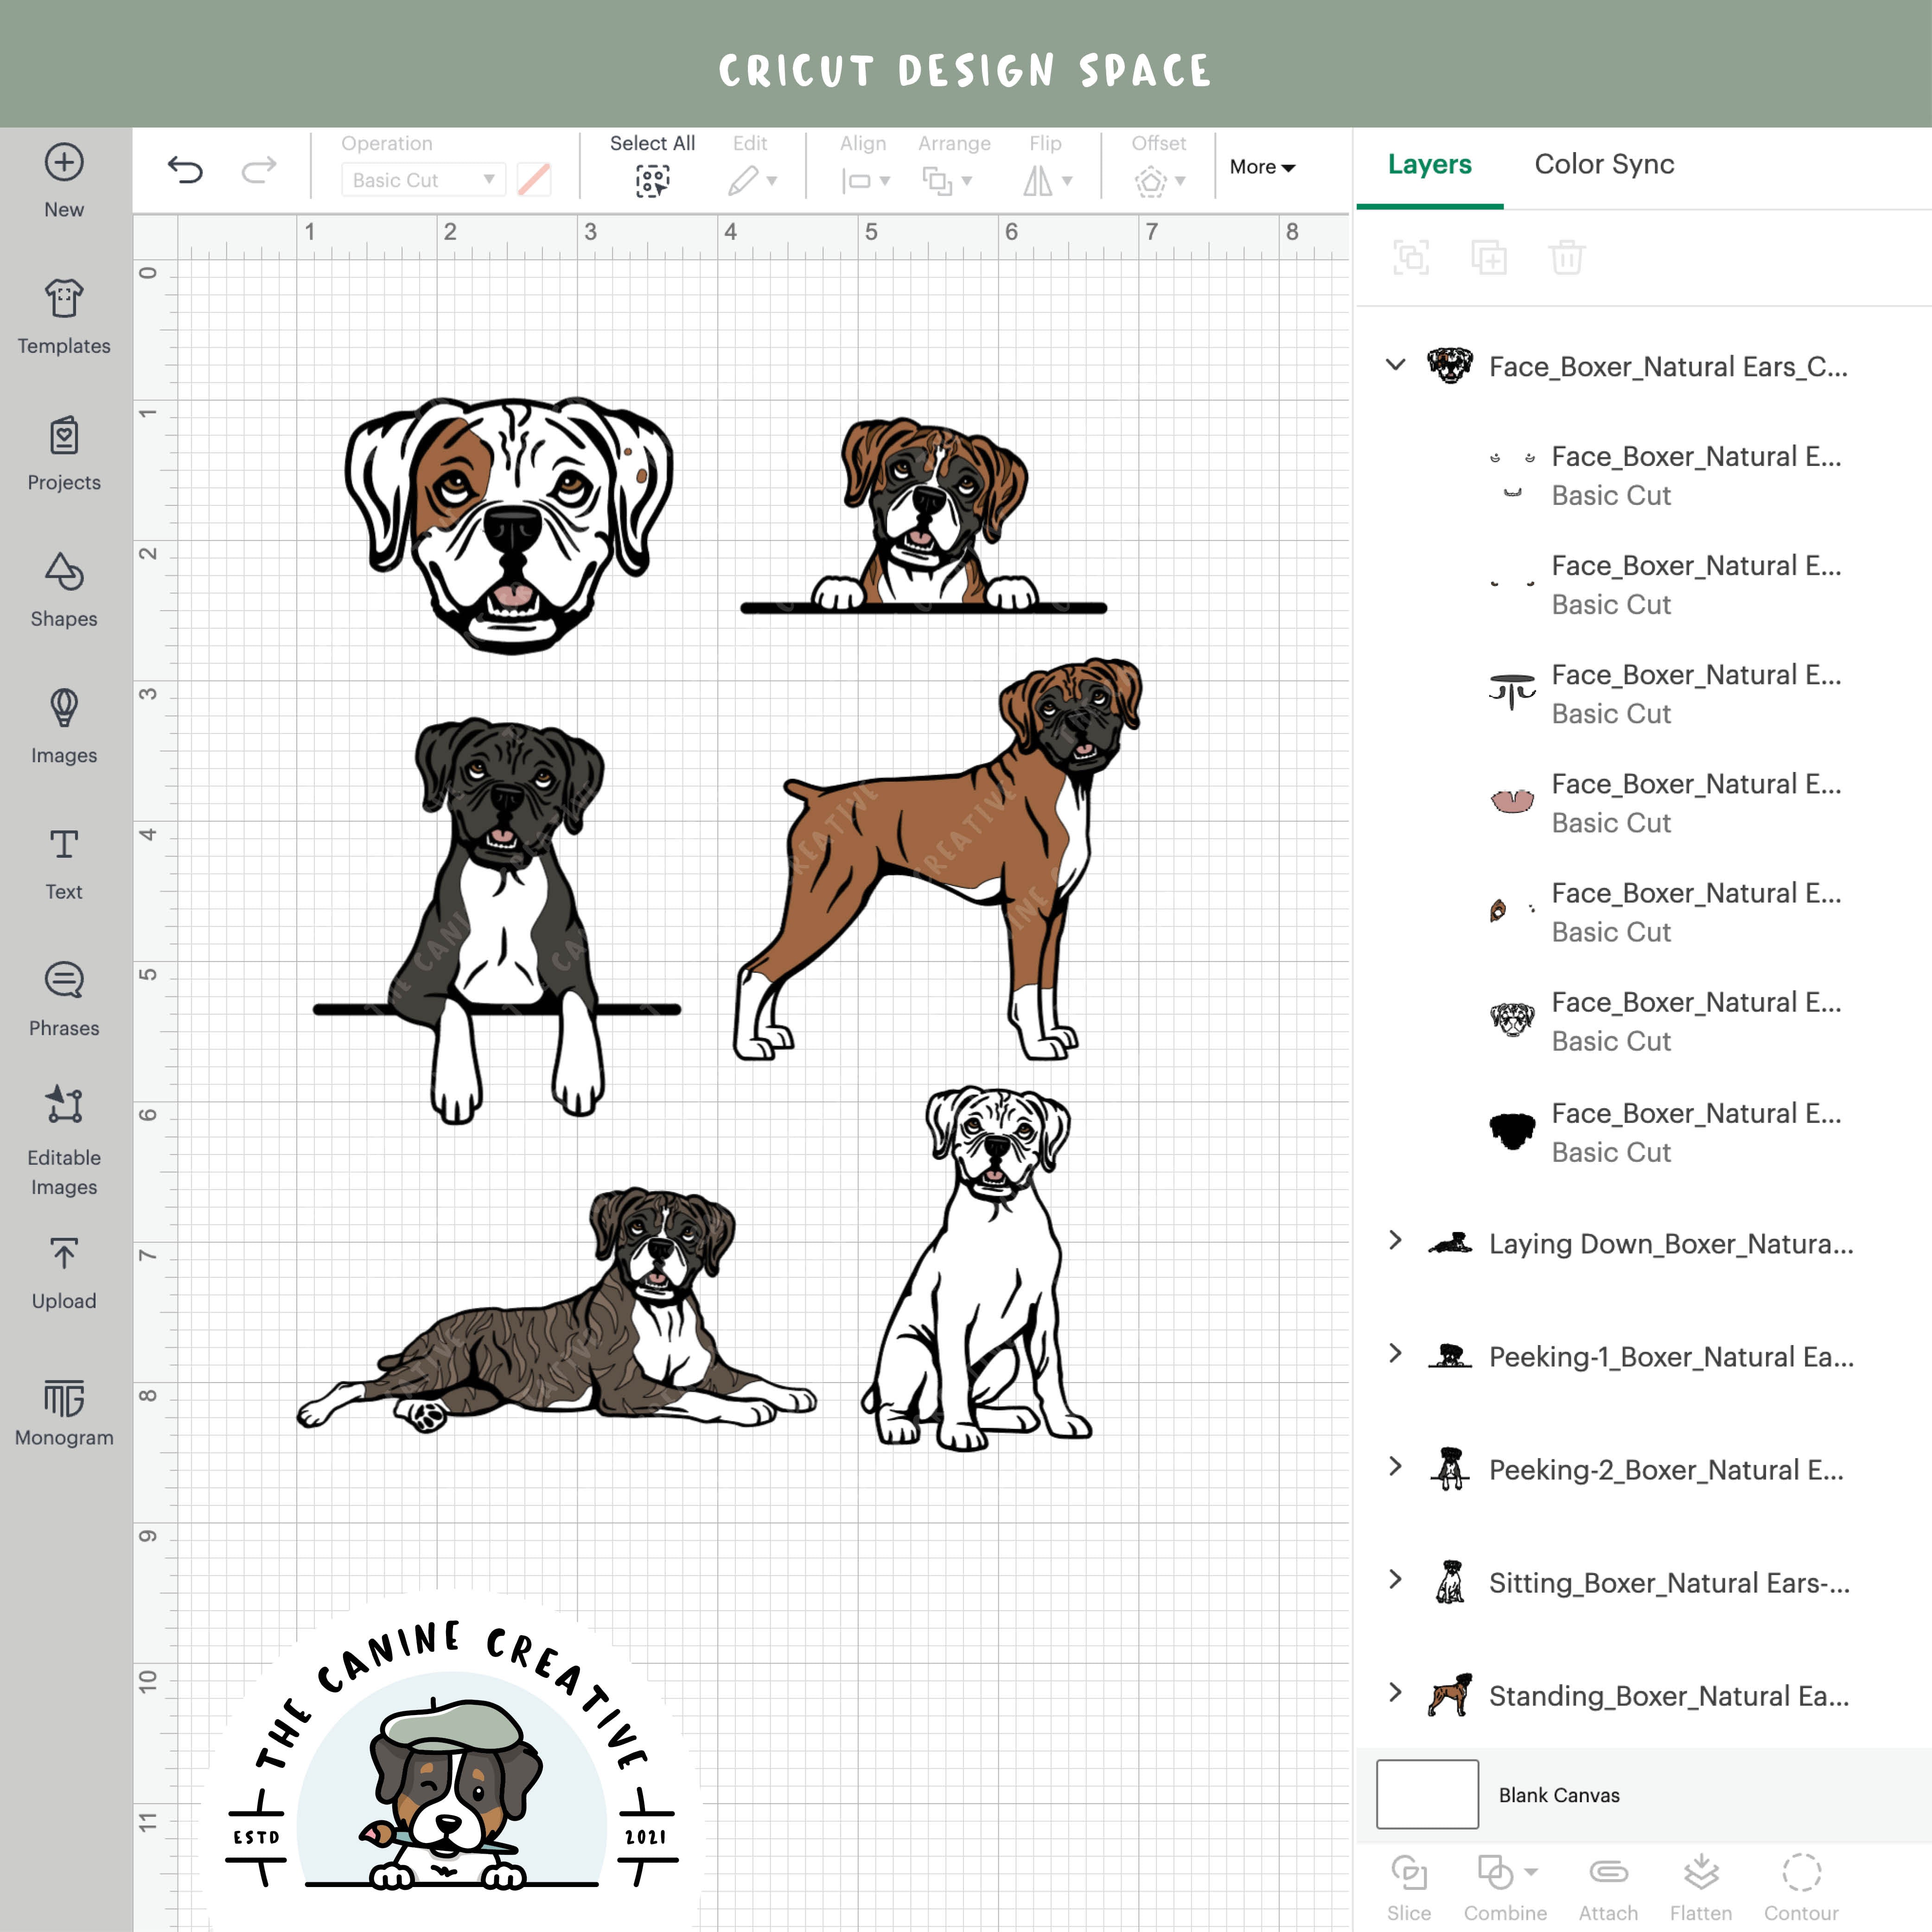Click the Select All button
The height and width of the screenshot is (1932, 1932).
652,167
